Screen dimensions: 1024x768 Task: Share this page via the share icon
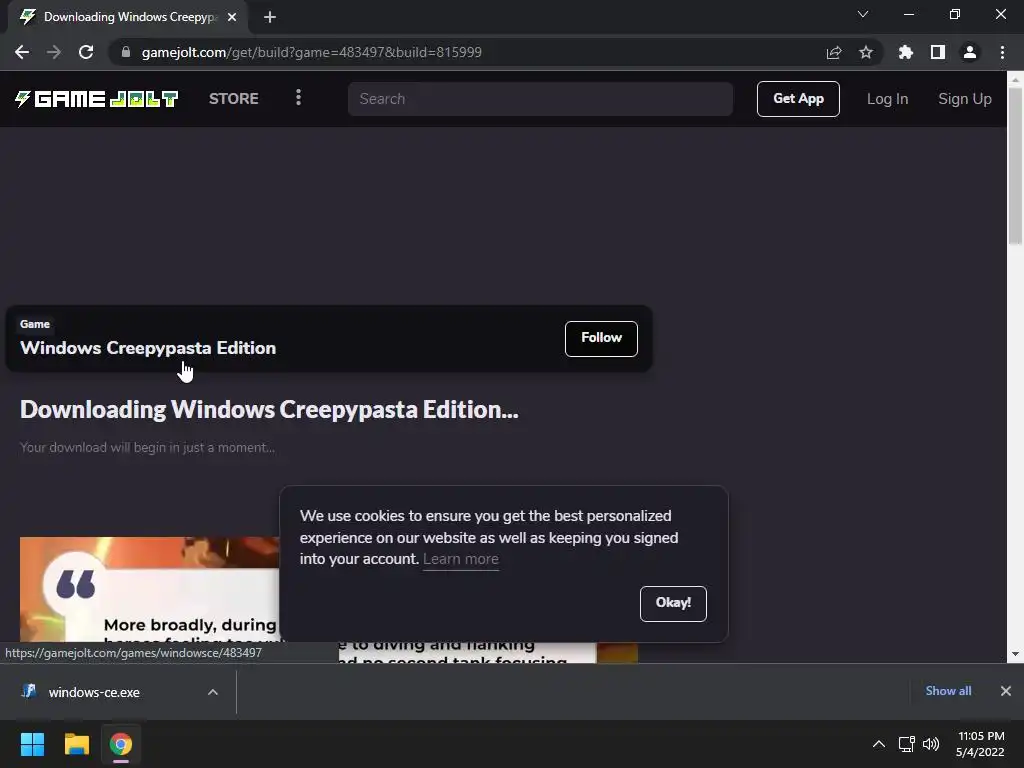pos(833,52)
